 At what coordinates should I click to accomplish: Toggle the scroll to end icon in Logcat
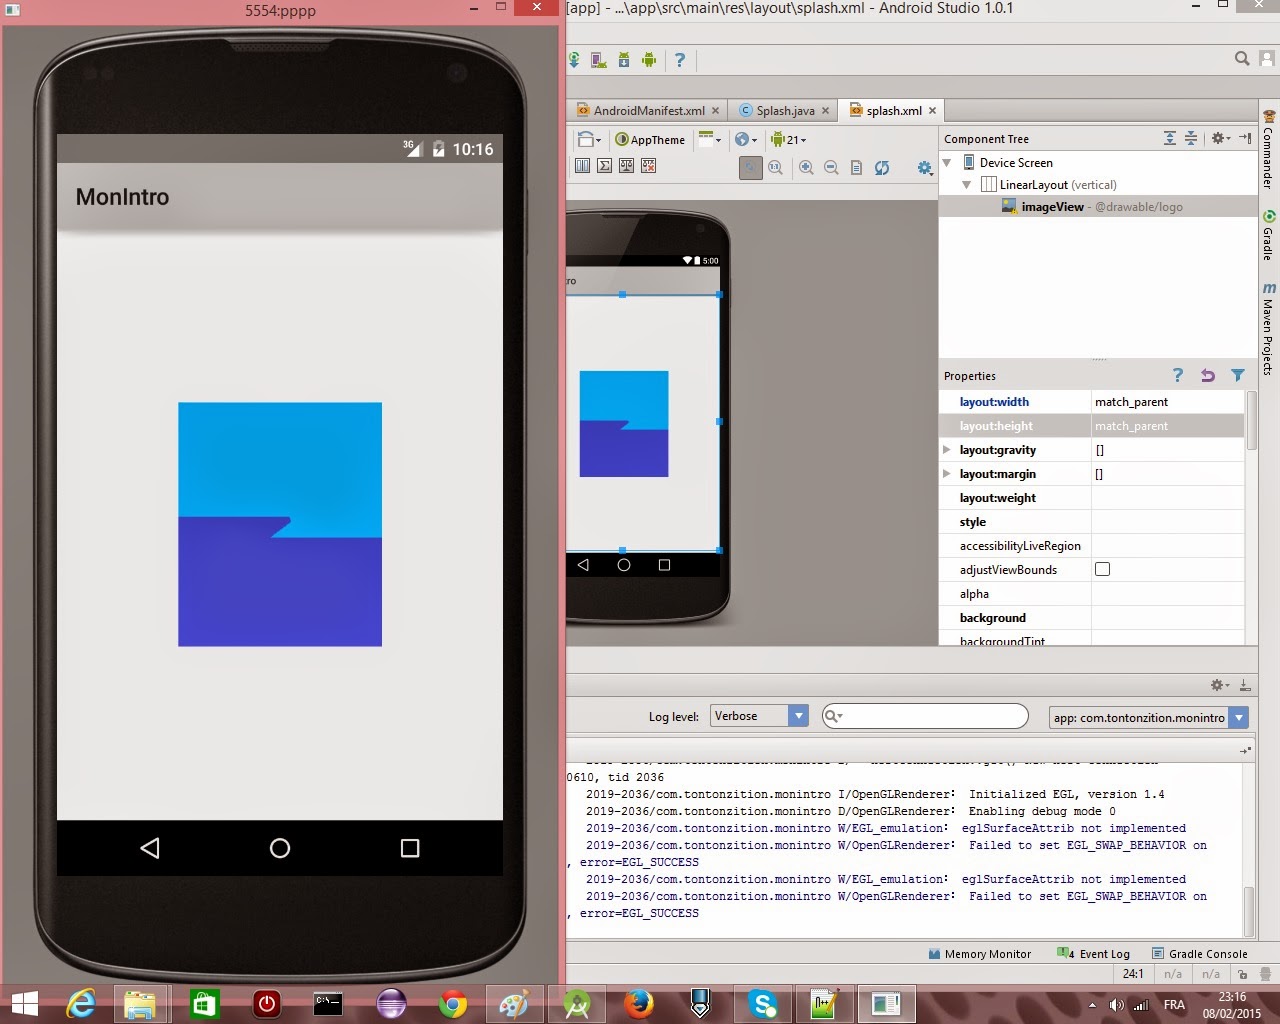1244,685
